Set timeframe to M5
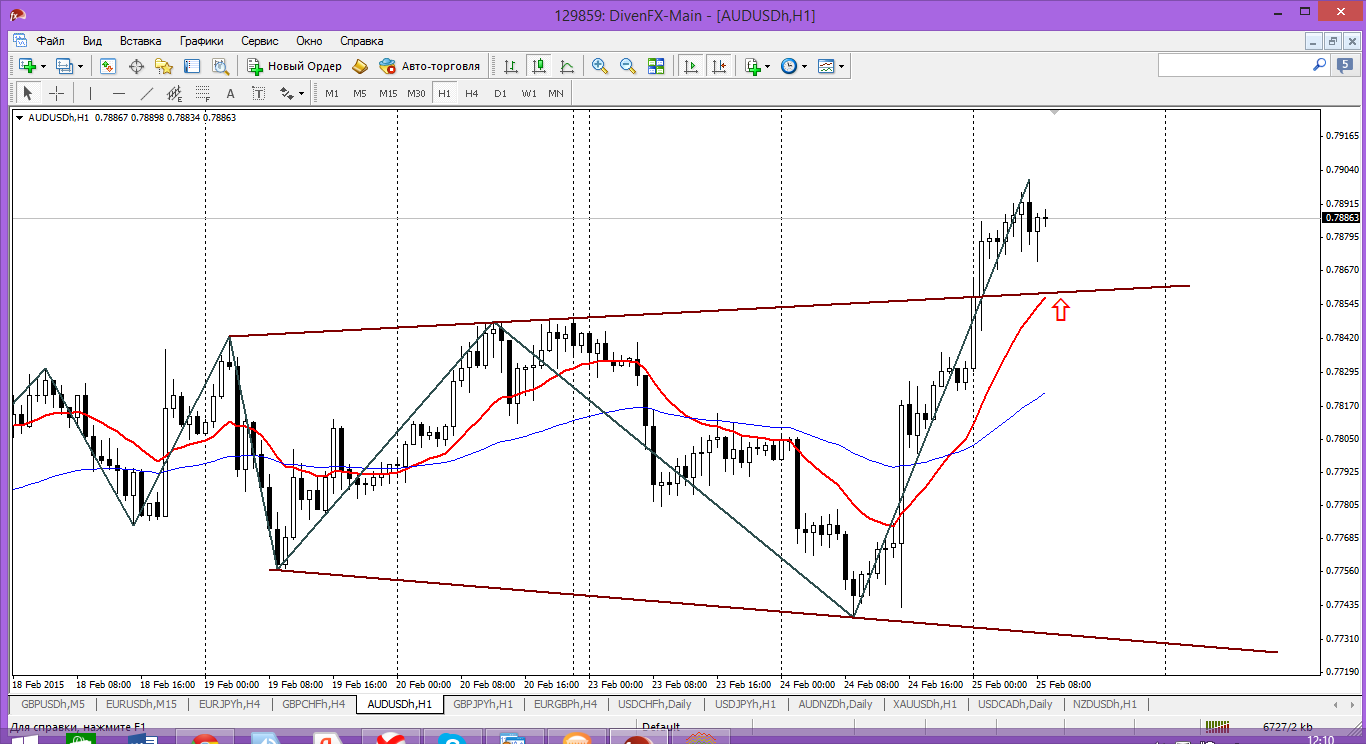 [x=360, y=93]
